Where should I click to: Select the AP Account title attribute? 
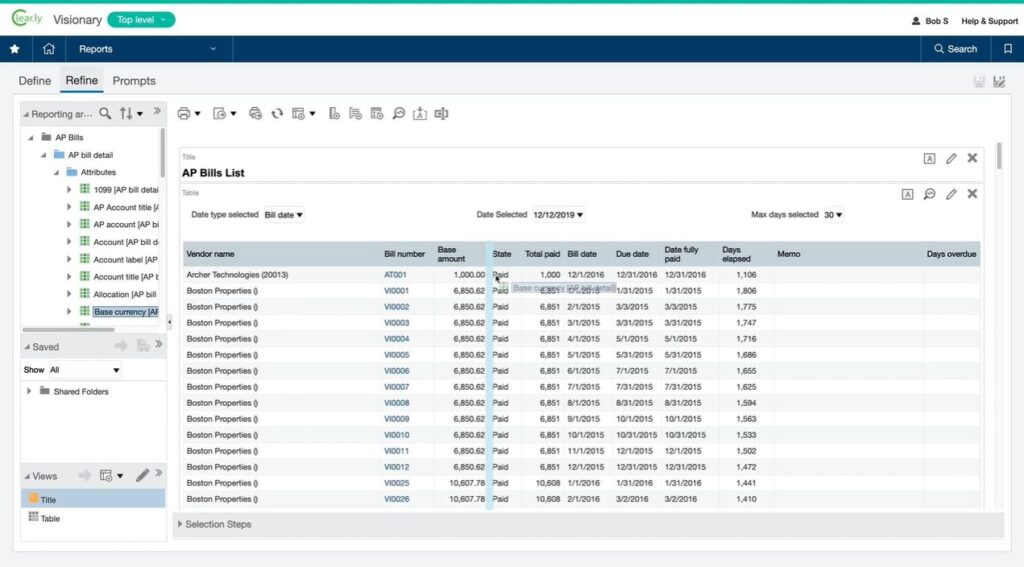point(126,207)
